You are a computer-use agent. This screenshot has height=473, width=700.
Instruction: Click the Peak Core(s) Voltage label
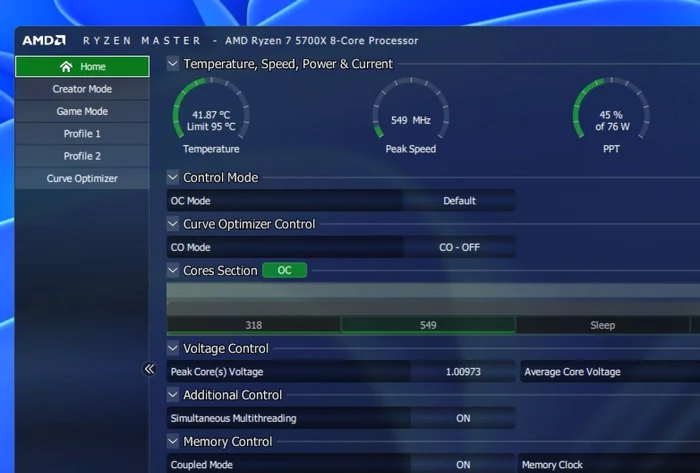[217, 372]
